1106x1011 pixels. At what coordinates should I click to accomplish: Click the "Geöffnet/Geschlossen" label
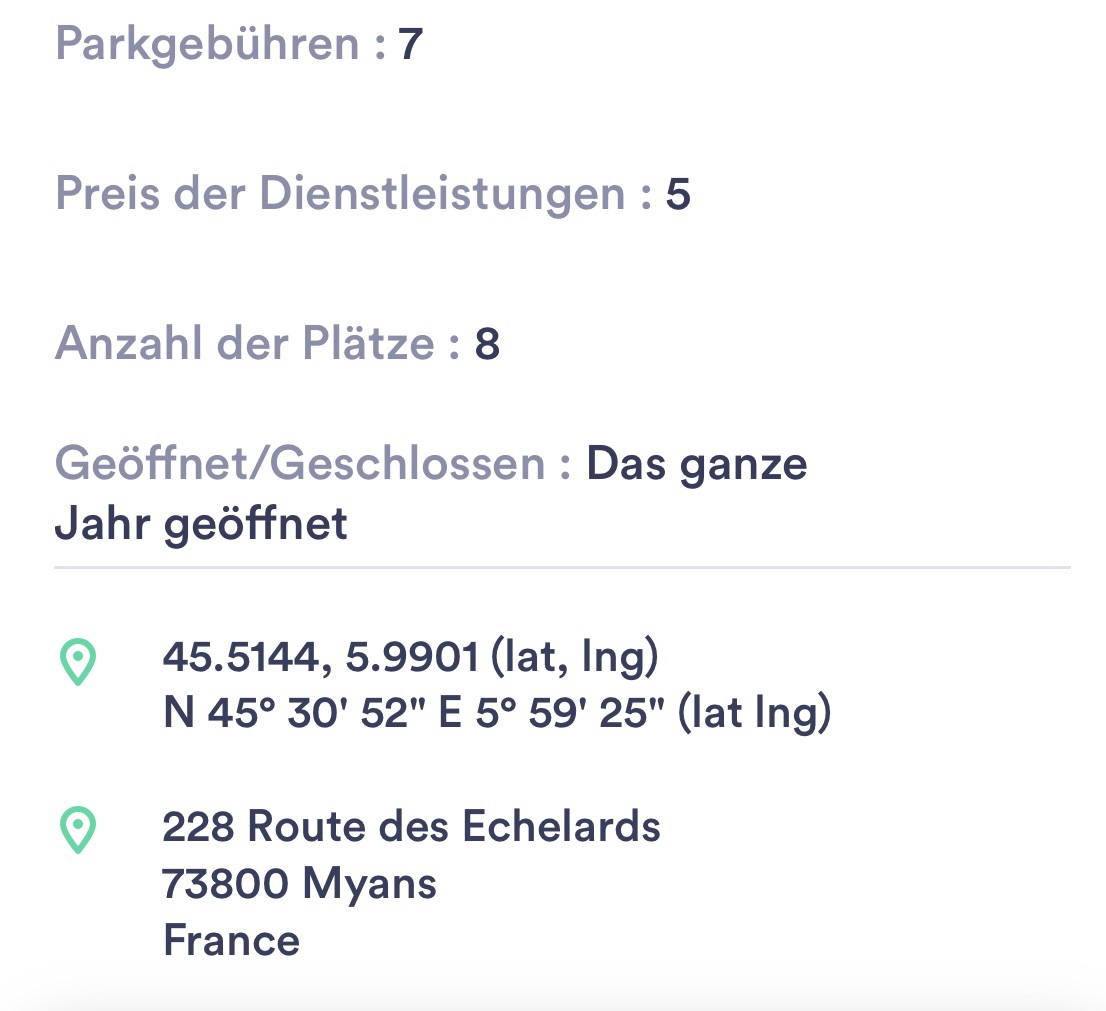300,464
